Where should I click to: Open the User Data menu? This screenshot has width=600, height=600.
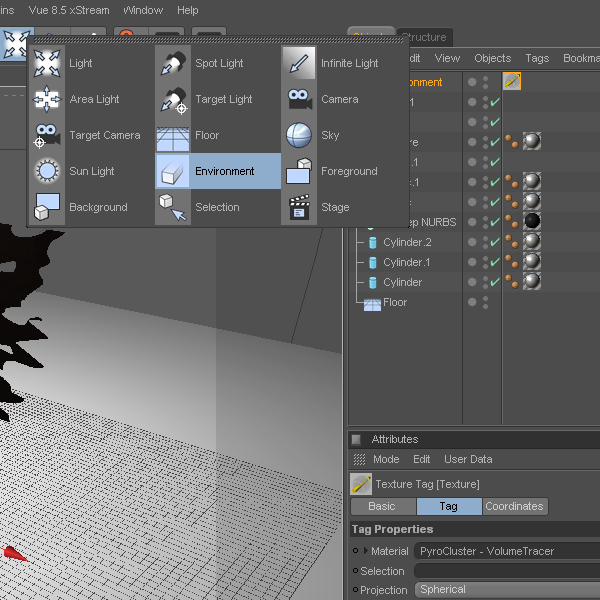(x=468, y=459)
